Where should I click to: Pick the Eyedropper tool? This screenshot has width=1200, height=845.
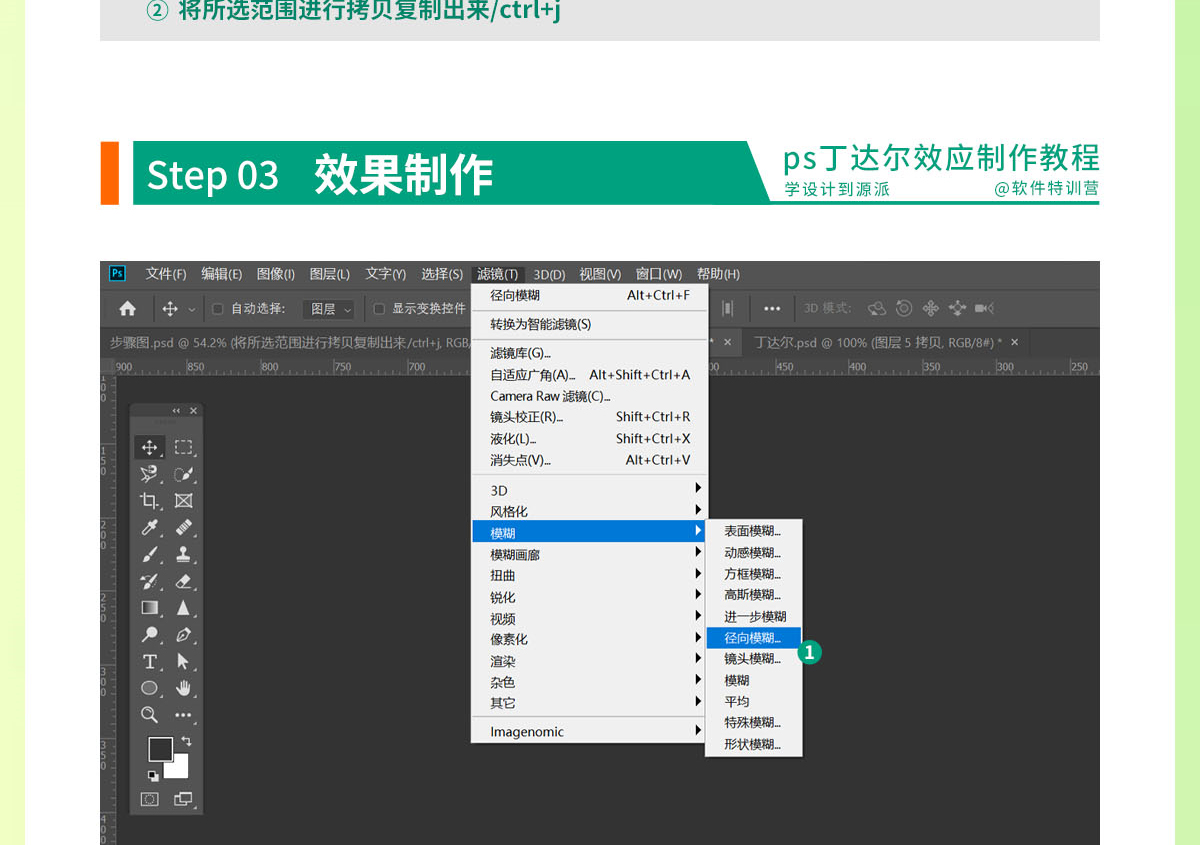[149, 528]
